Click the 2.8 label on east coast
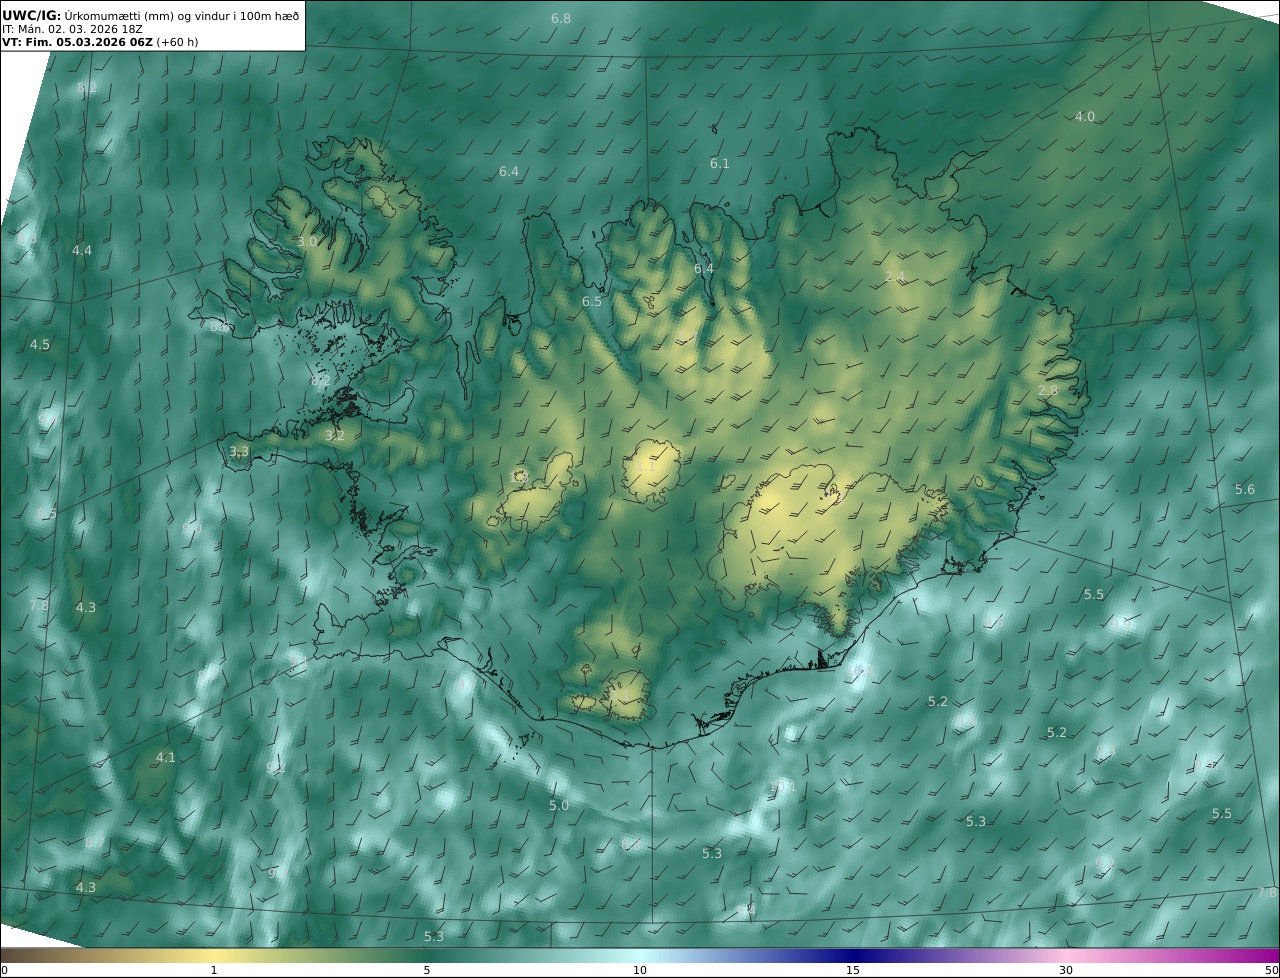This screenshot has width=1280, height=978. tap(1048, 390)
